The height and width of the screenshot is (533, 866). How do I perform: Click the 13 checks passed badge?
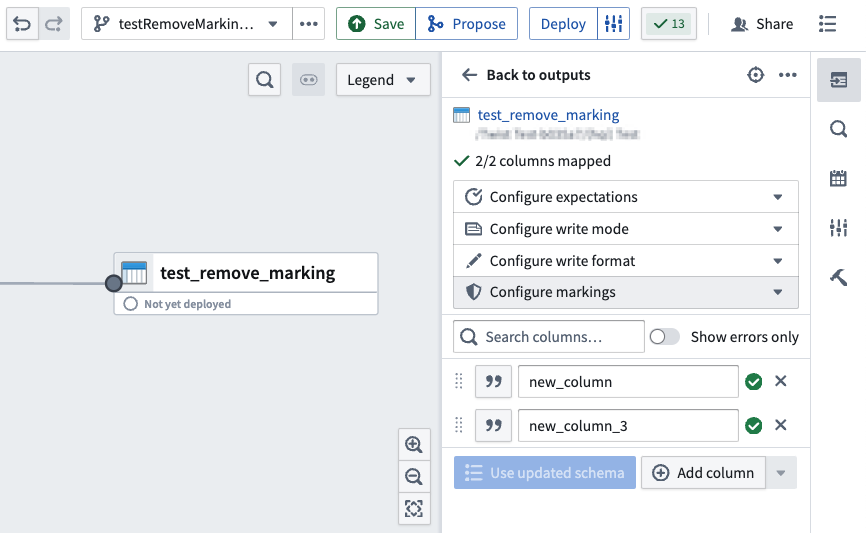669,24
